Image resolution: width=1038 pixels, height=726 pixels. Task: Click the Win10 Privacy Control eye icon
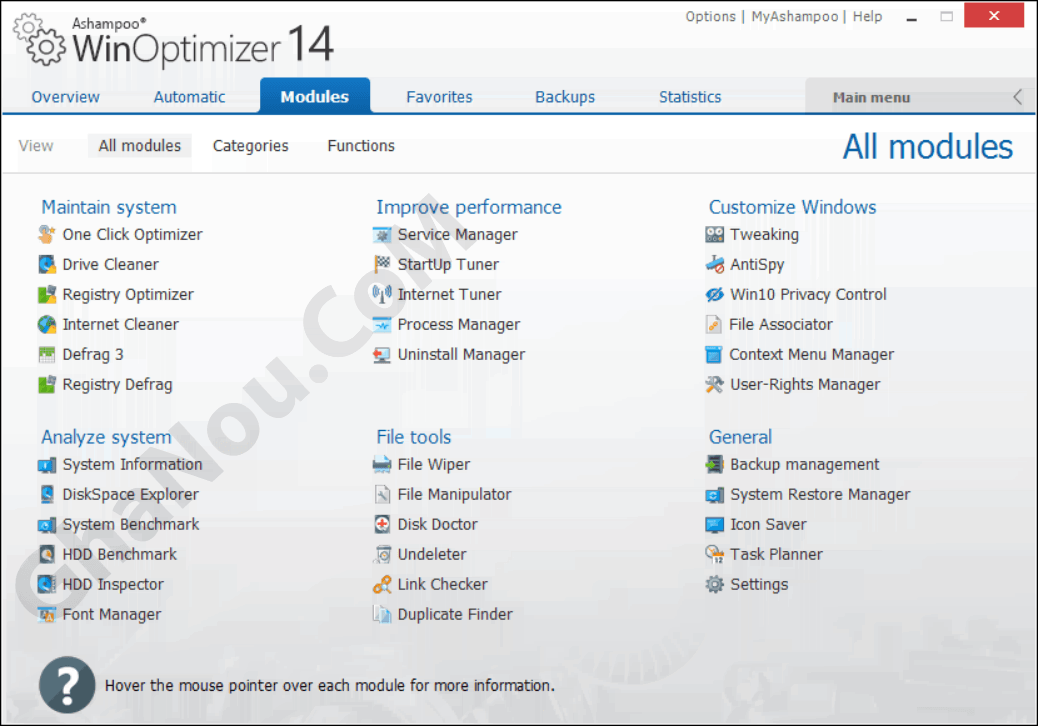(x=714, y=295)
